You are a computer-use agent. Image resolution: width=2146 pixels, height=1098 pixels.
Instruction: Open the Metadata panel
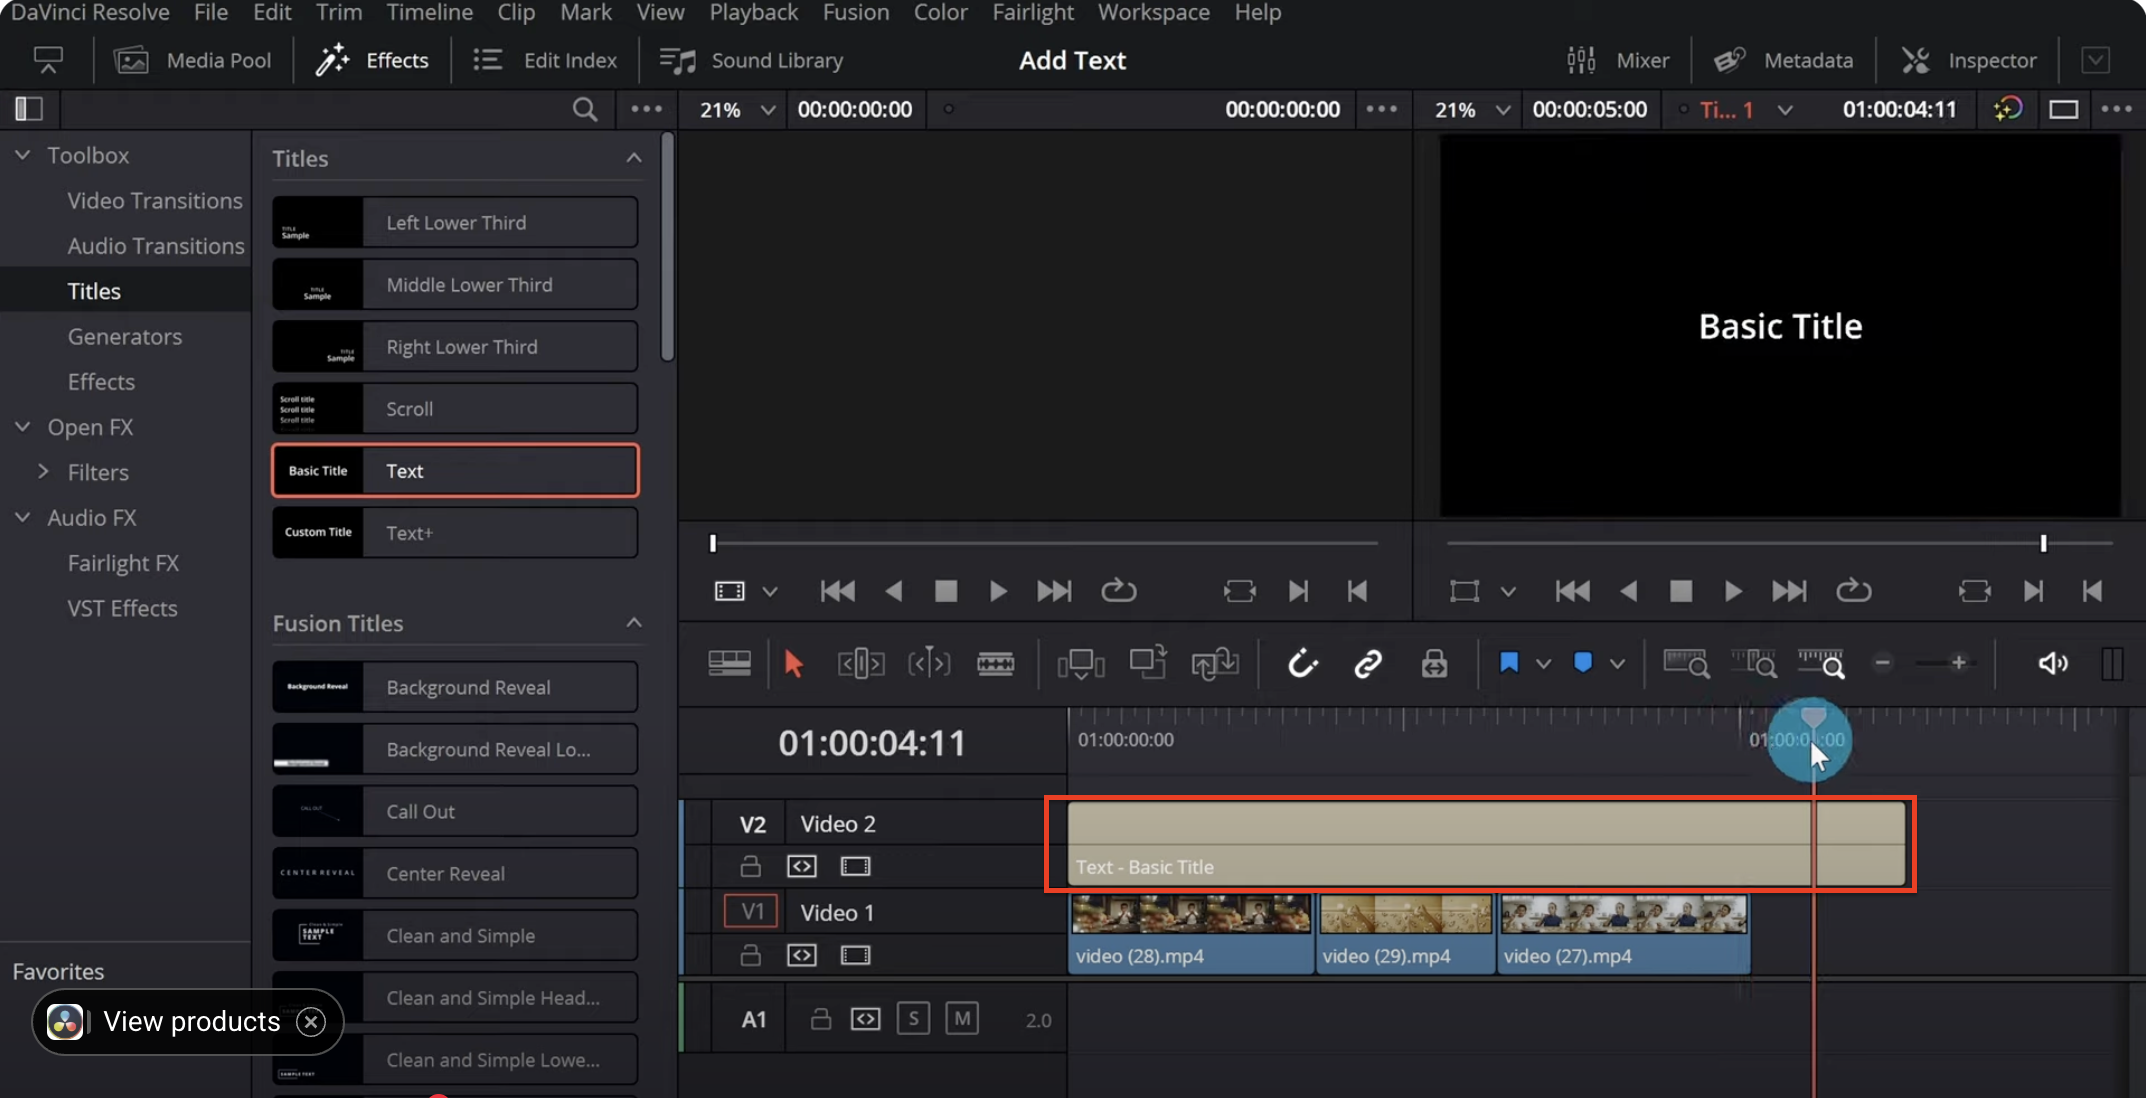(1784, 60)
